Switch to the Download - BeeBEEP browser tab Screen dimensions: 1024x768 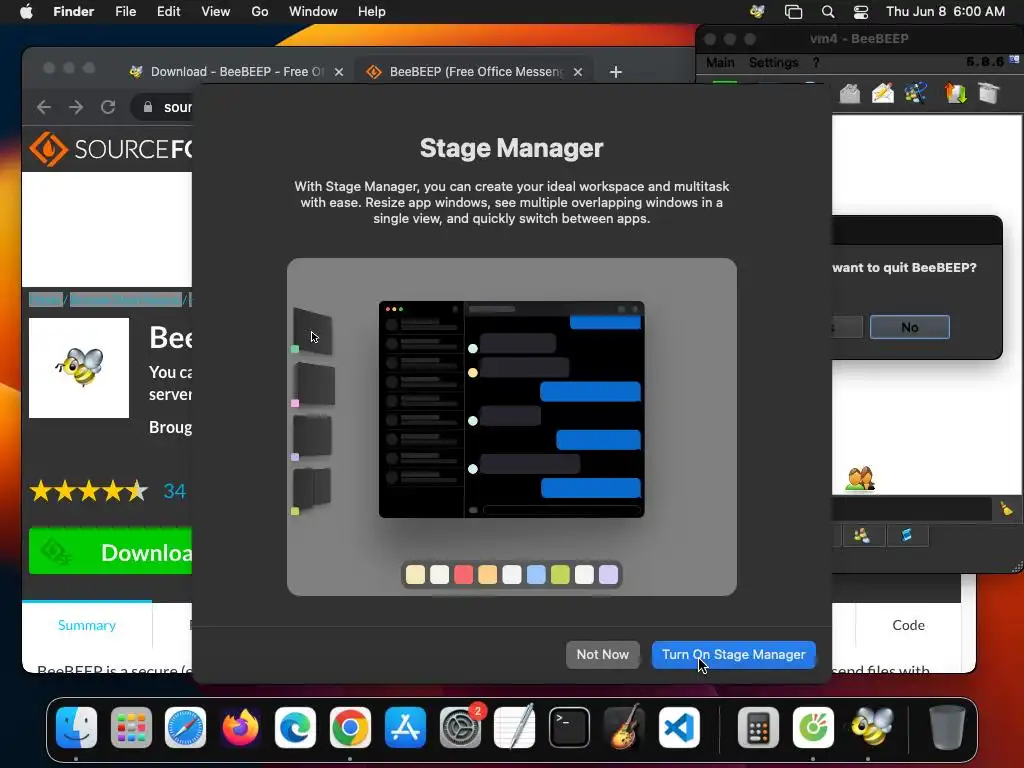236,72
